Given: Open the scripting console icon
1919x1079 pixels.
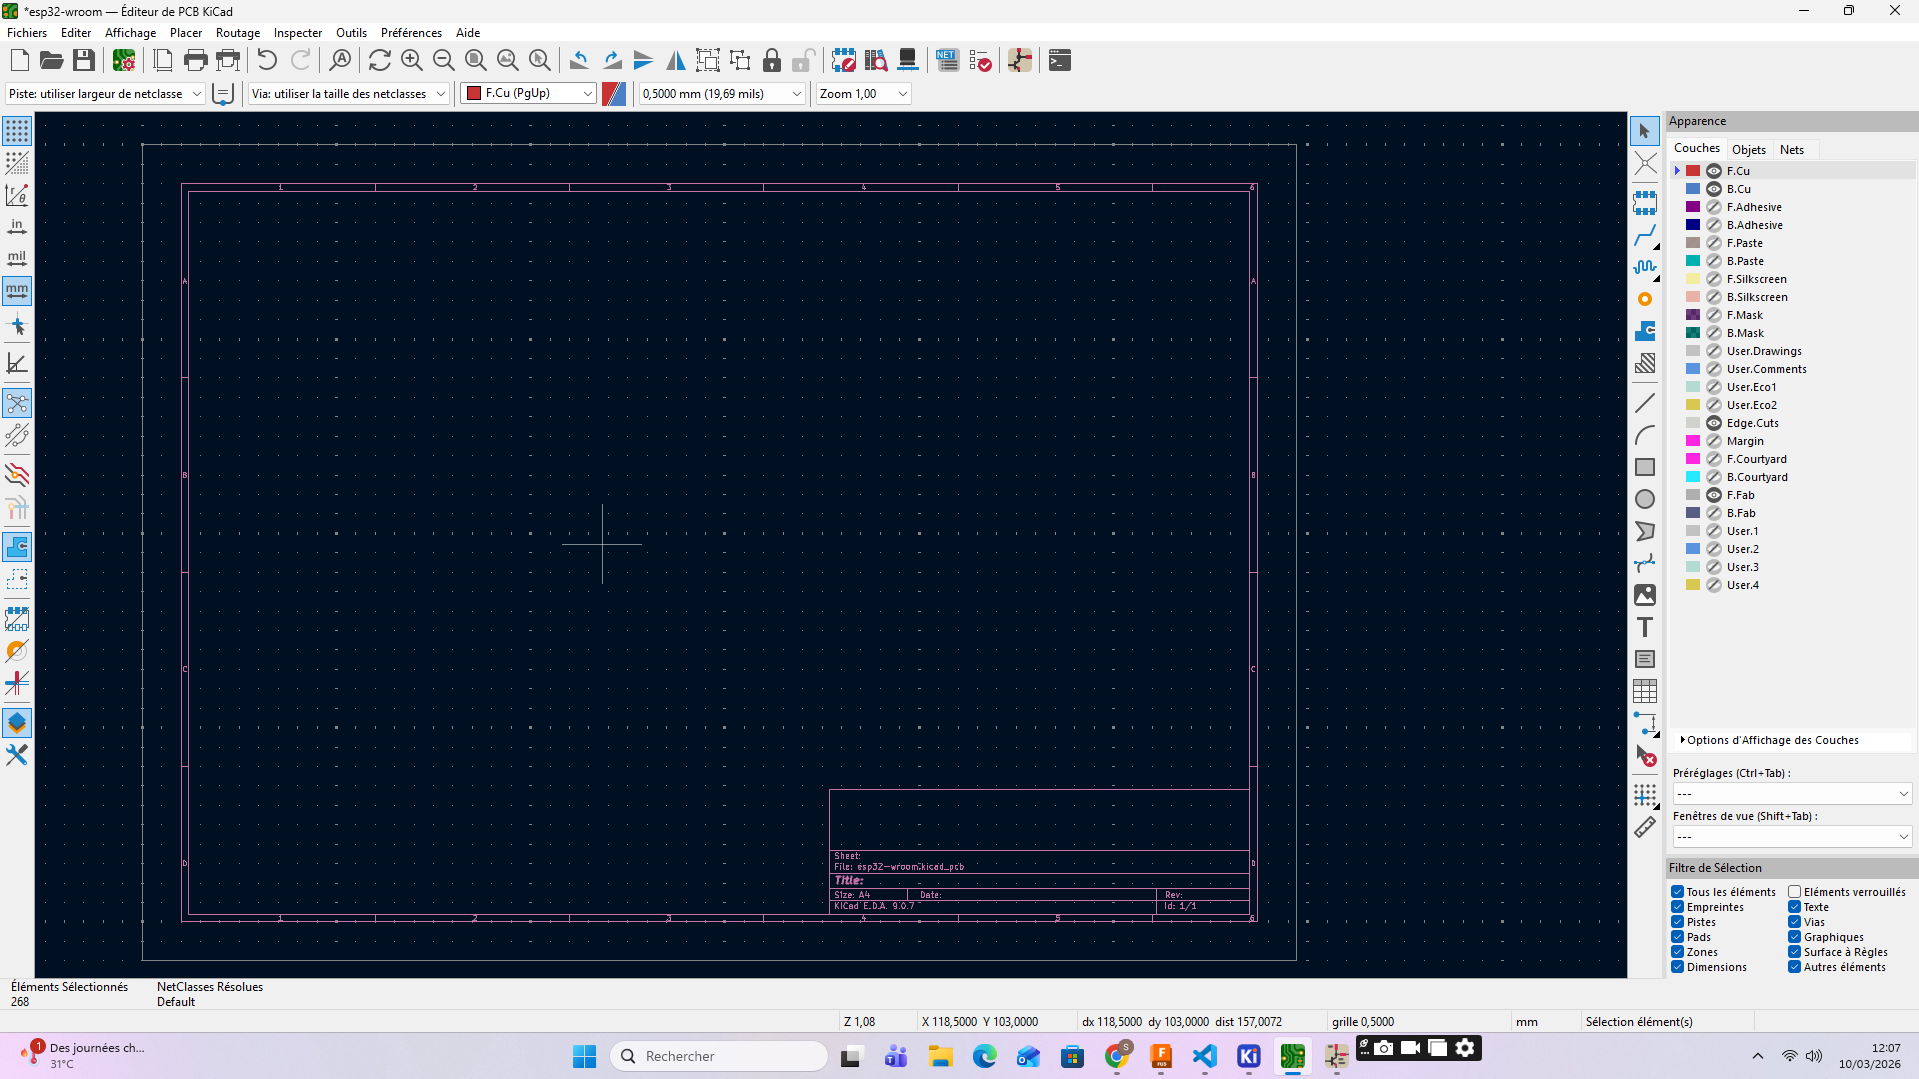Looking at the screenshot, I should point(1060,61).
